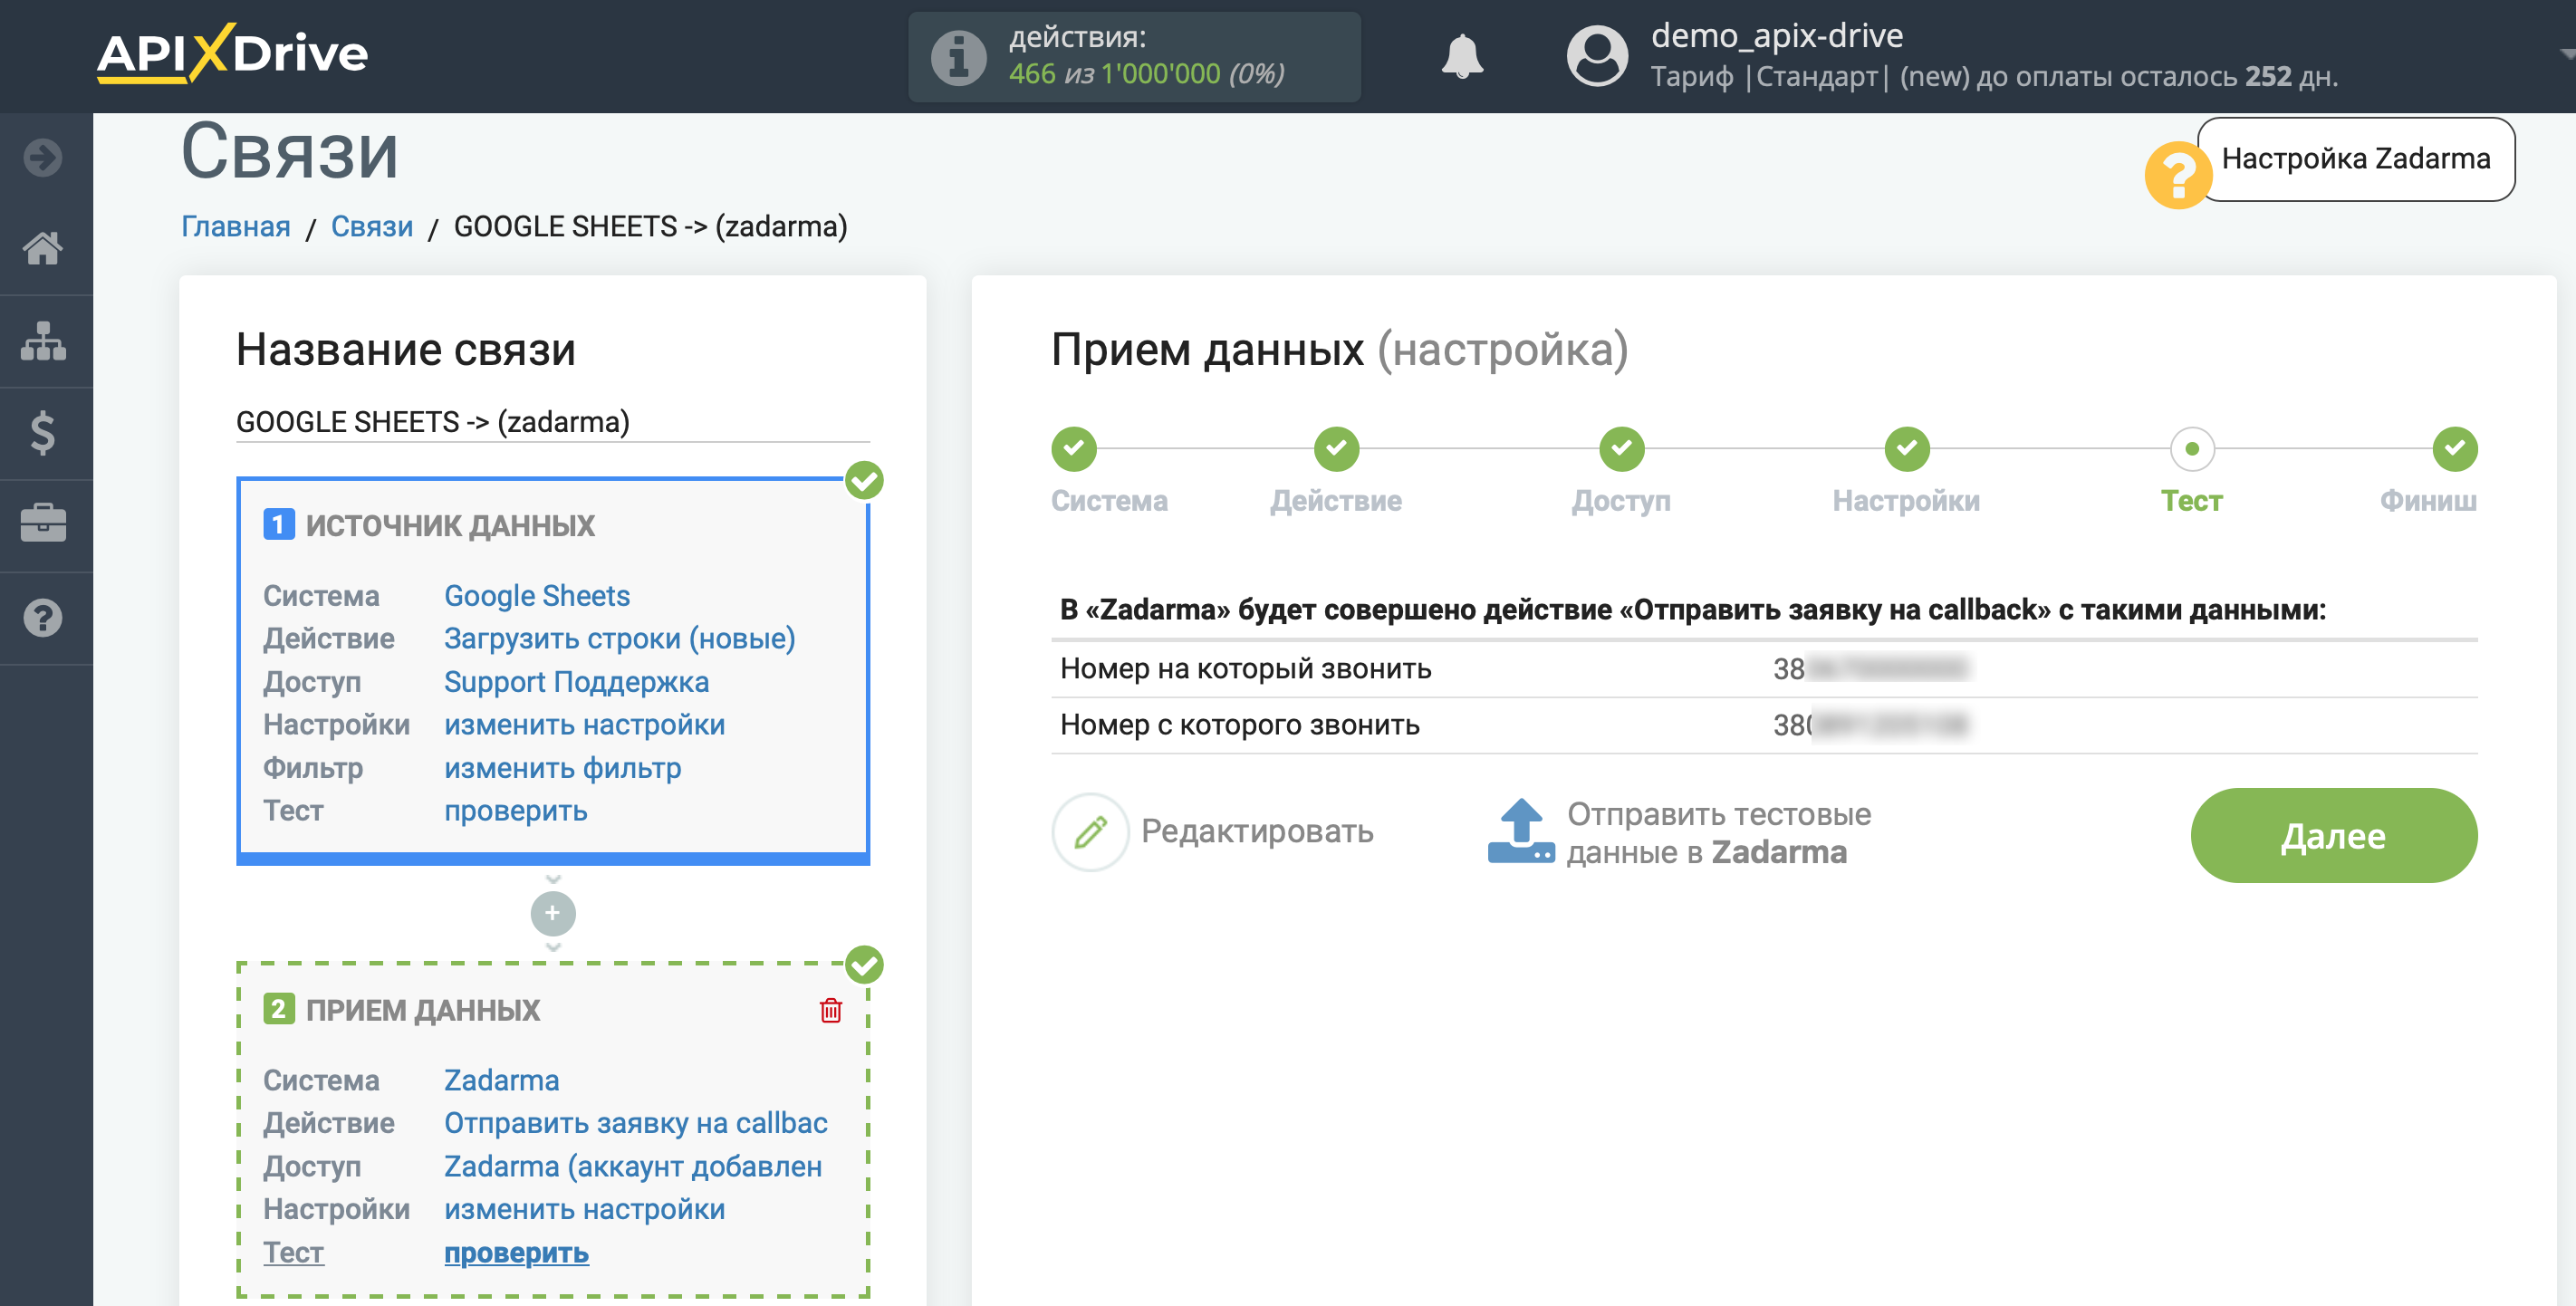Click the green check on source block
The height and width of the screenshot is (1306, 2576).
[x=864, y=481]
